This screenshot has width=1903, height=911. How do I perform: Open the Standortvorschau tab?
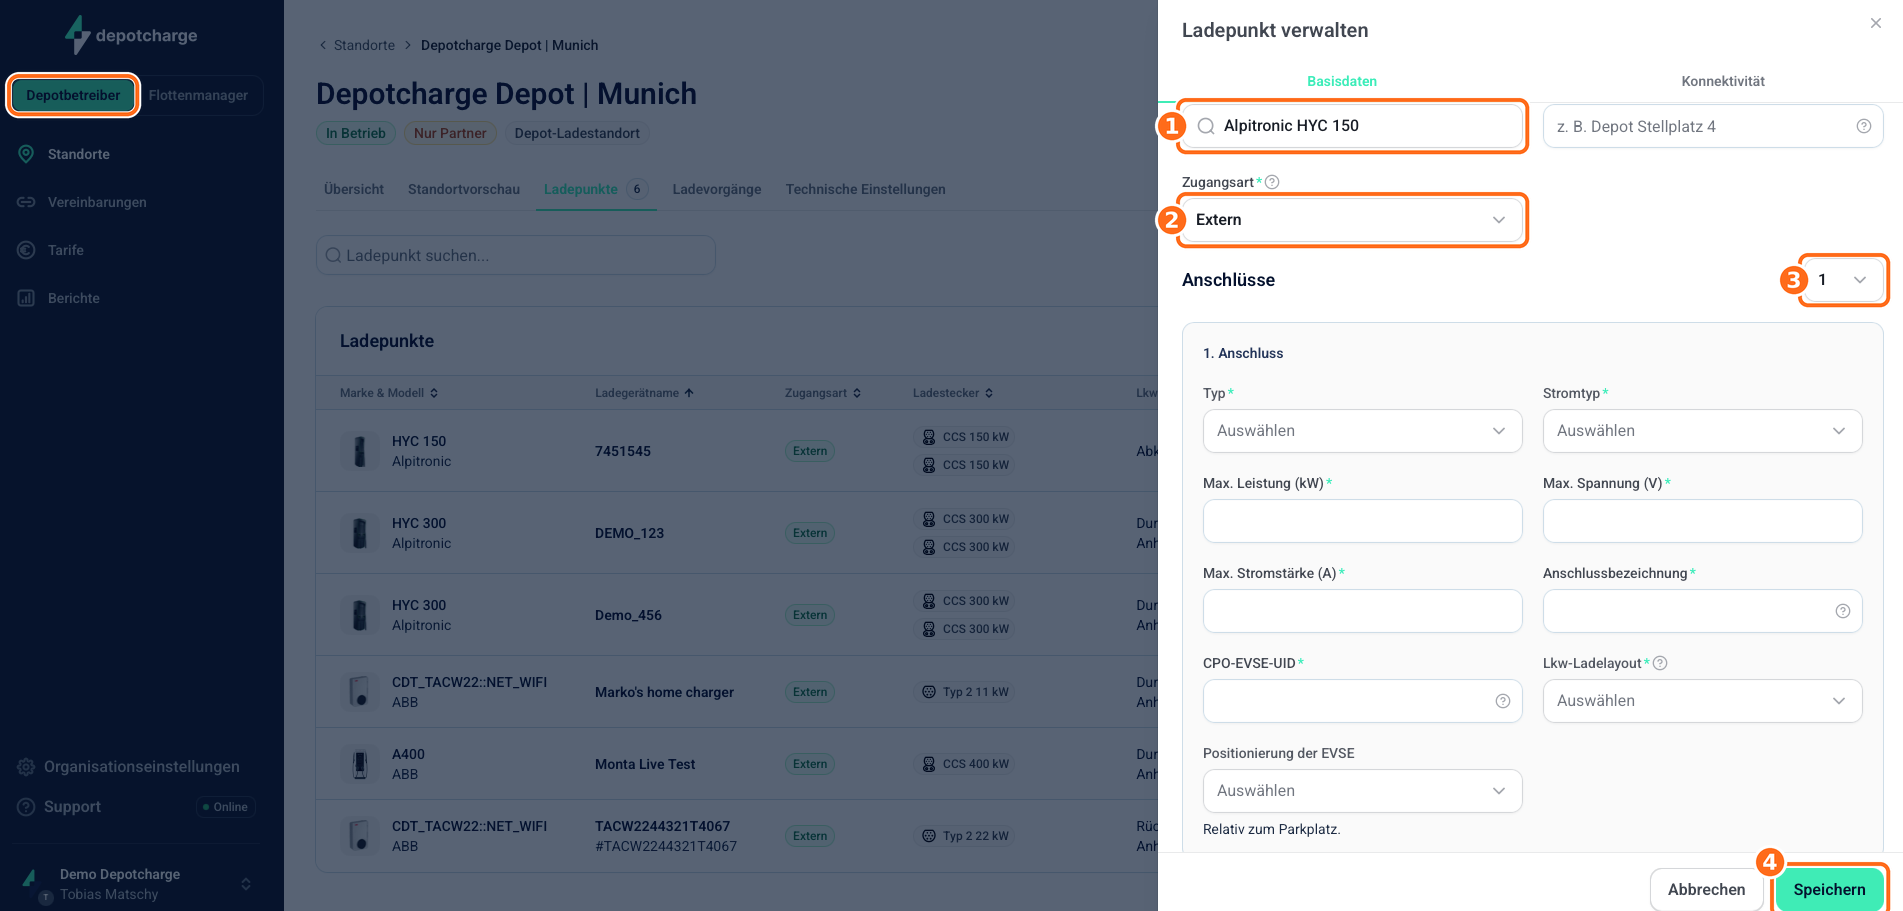464,189
